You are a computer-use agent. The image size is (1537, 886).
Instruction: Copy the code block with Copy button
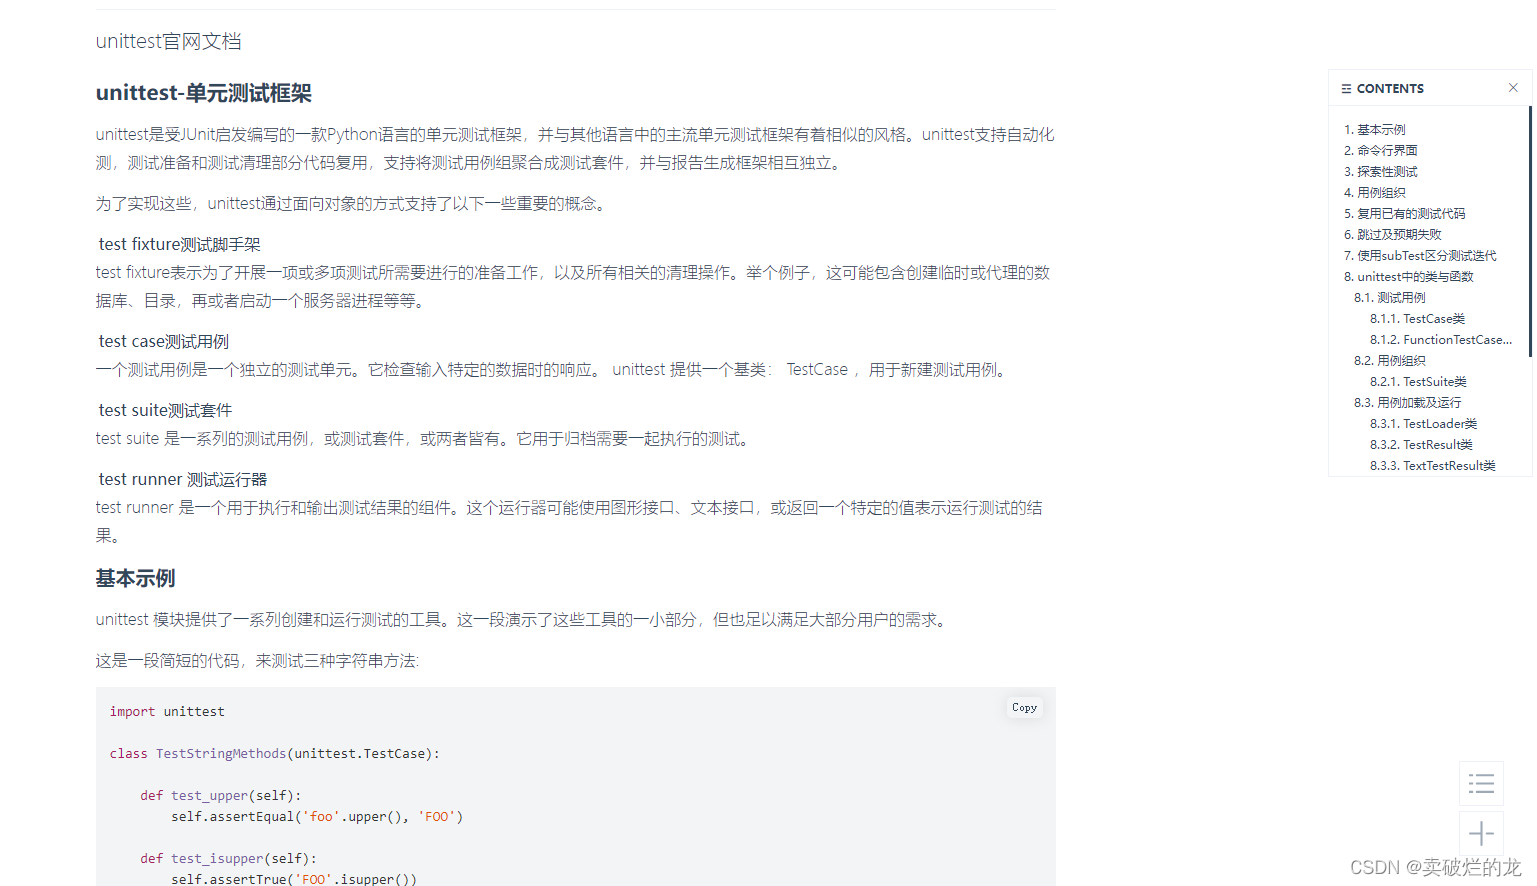(x=1024, y=707)
